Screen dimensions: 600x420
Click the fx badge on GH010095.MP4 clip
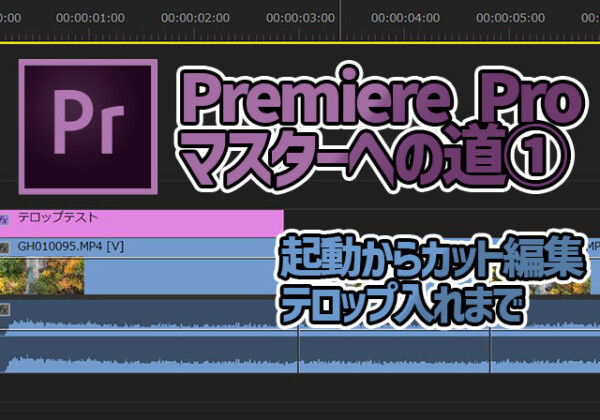click(4, 248)
